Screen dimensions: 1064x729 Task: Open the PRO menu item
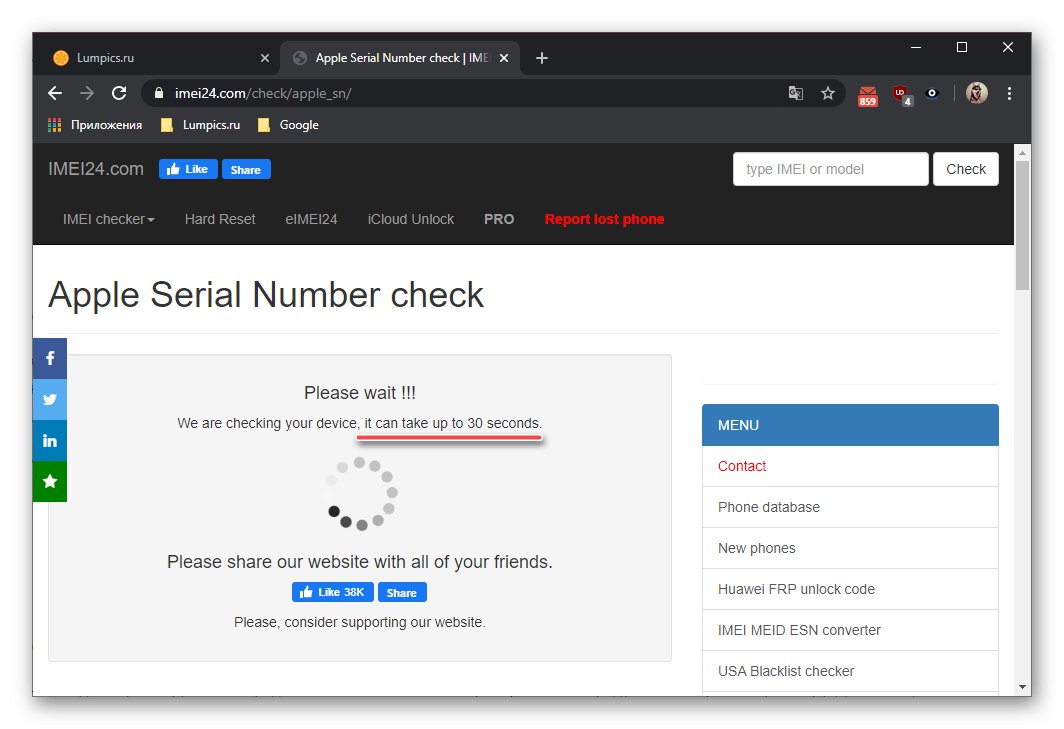[499, 219]
